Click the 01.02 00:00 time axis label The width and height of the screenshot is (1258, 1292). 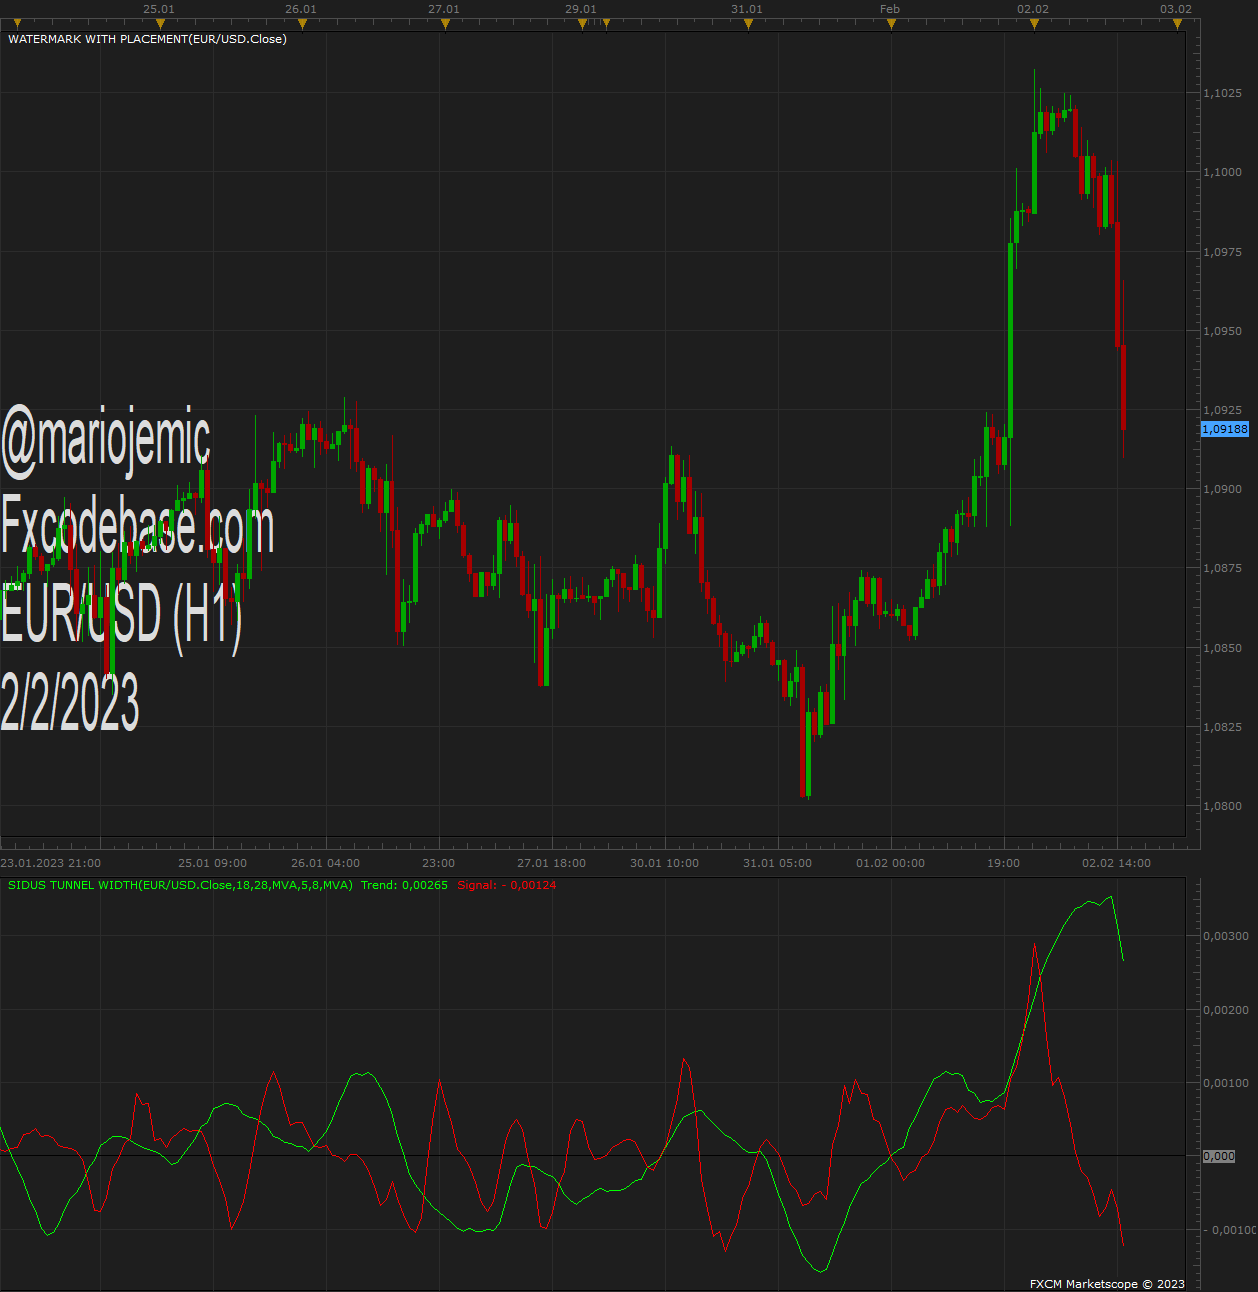click(891, 863)
